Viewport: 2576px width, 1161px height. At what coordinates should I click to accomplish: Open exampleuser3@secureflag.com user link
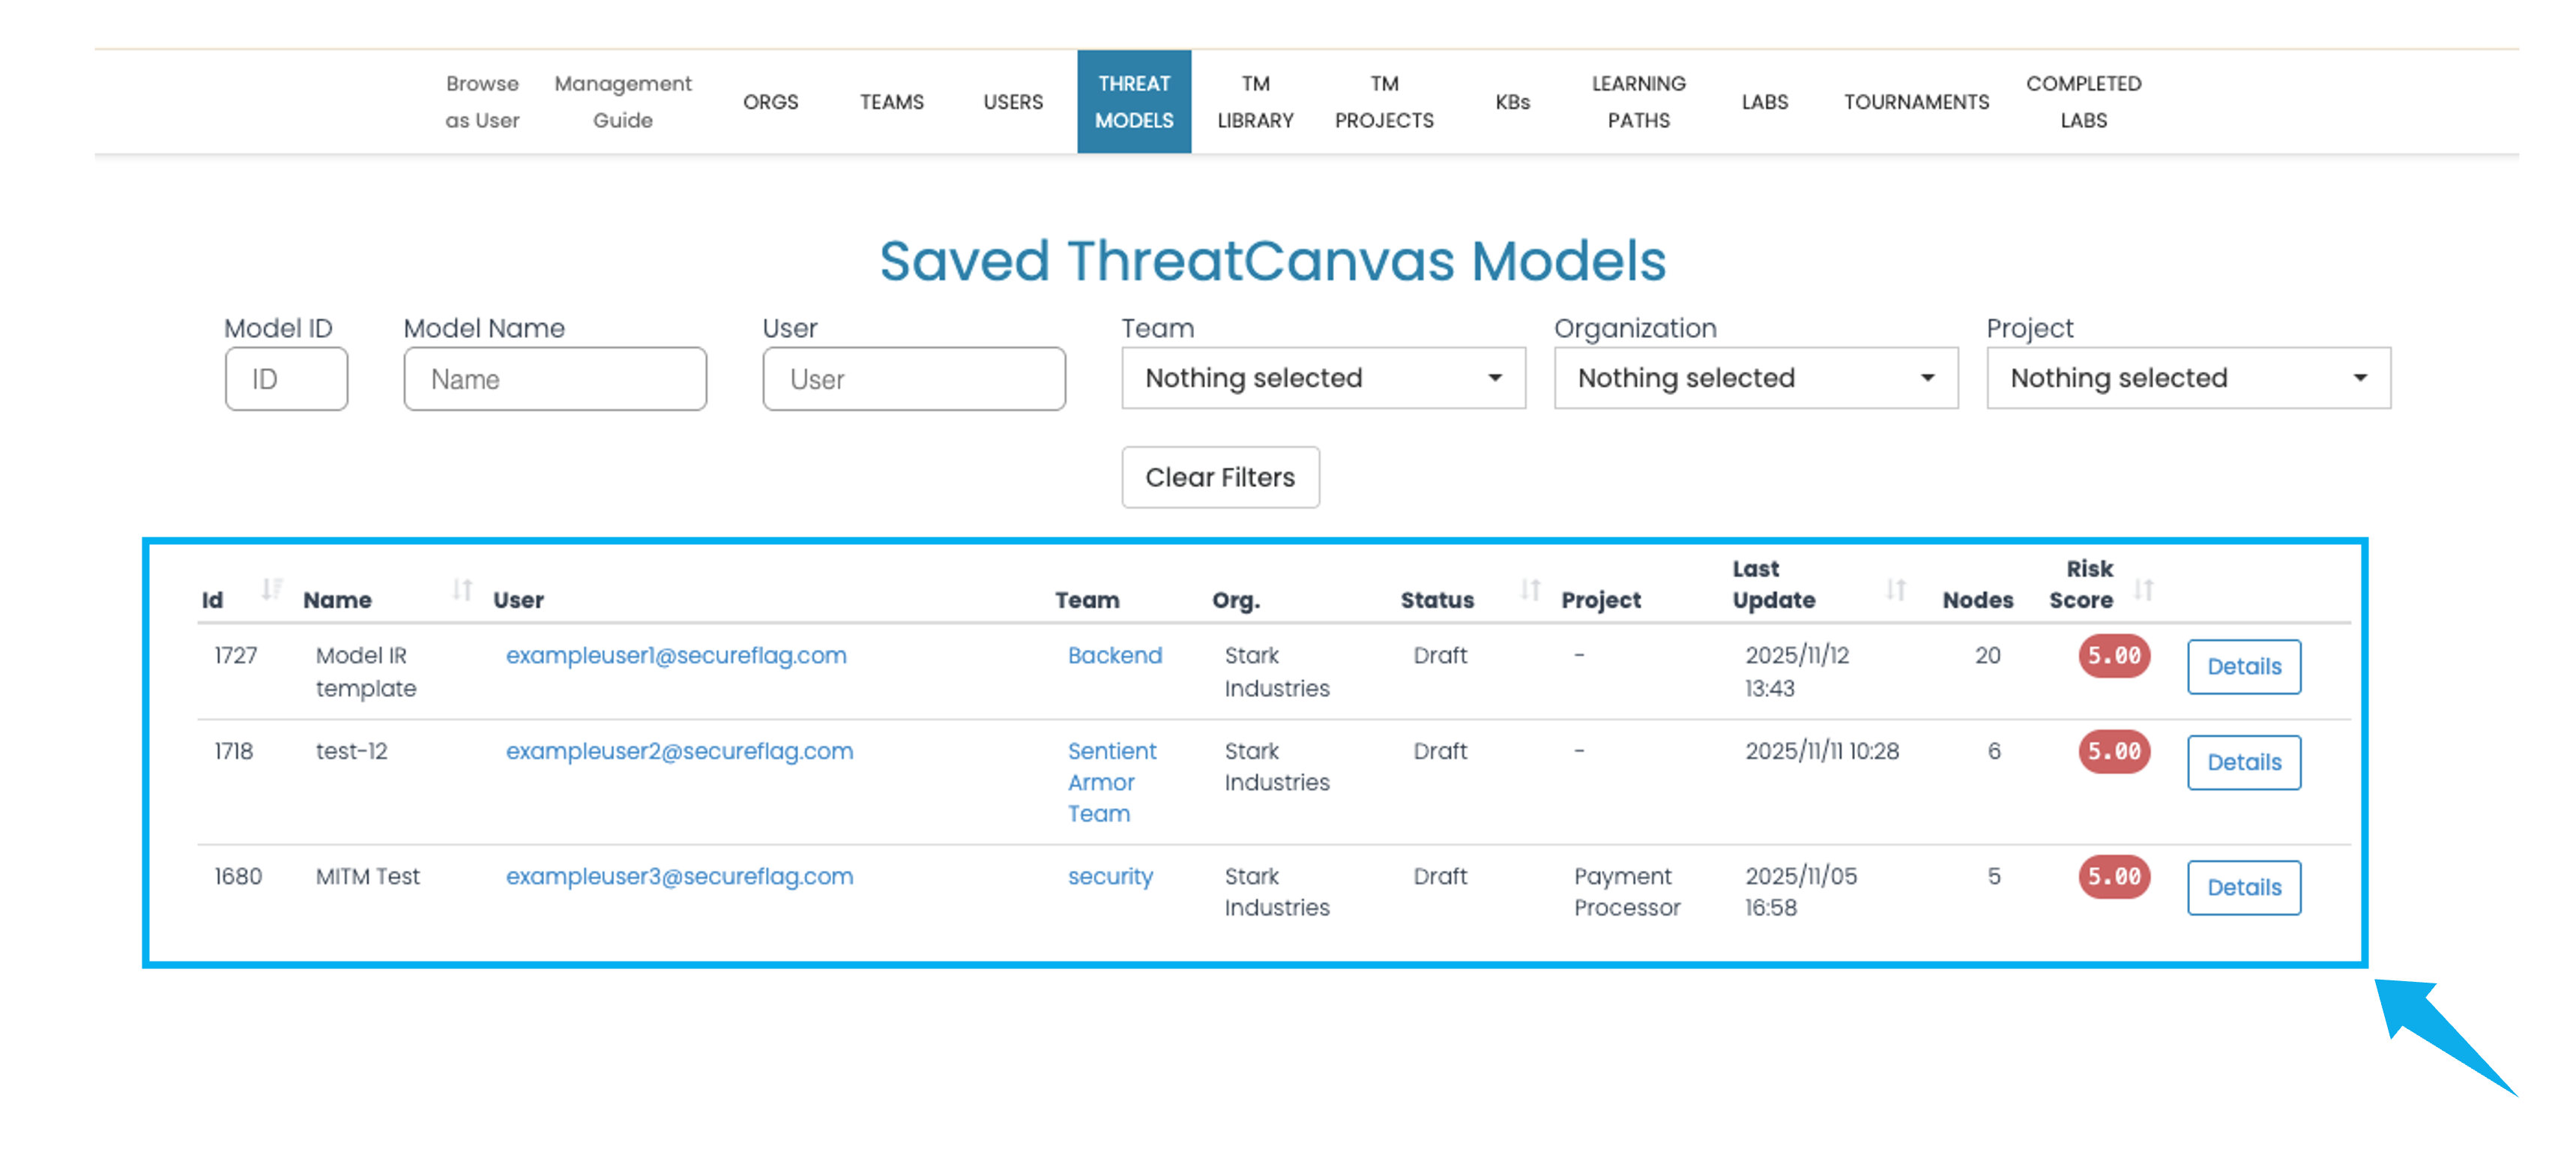(x=679, y=877)
